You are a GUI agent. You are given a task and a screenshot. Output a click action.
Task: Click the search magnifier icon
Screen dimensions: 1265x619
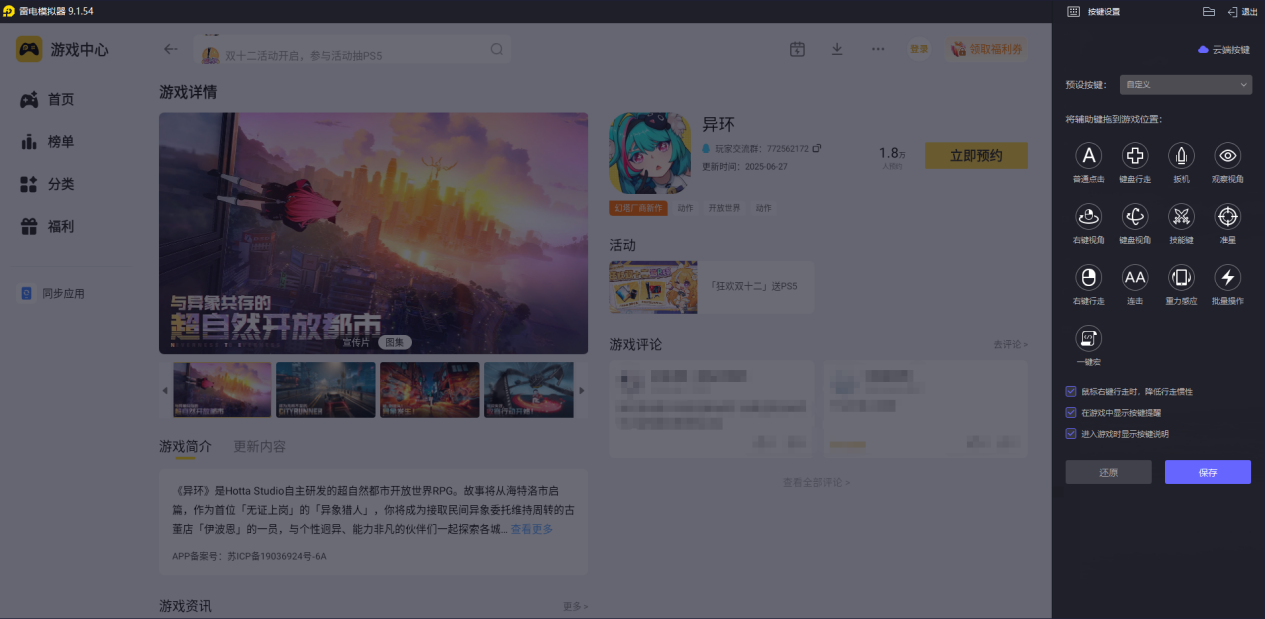tap(497, 49)
